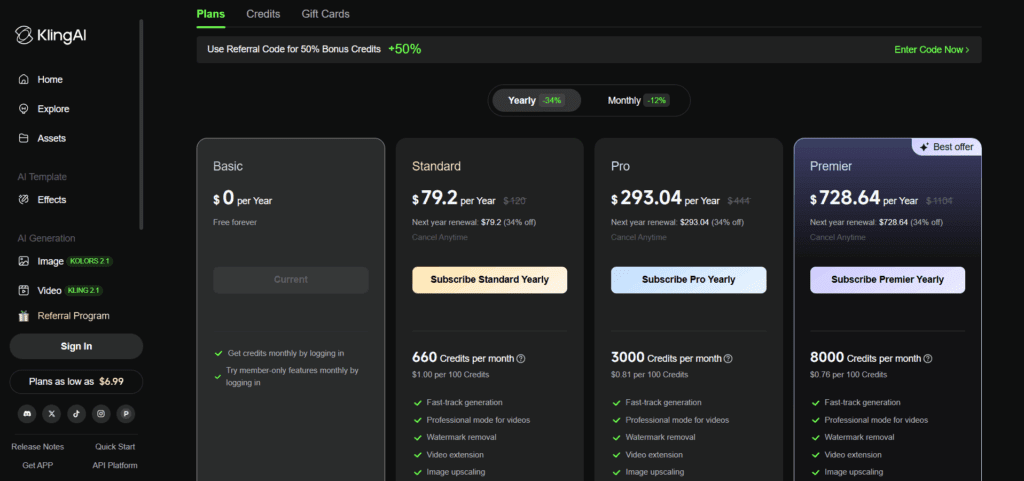Click Standard's 'Cancel Anytime' text
The width and height of the screenshot is (1024, 481).
pyautogui.click(x=440, y=238)
